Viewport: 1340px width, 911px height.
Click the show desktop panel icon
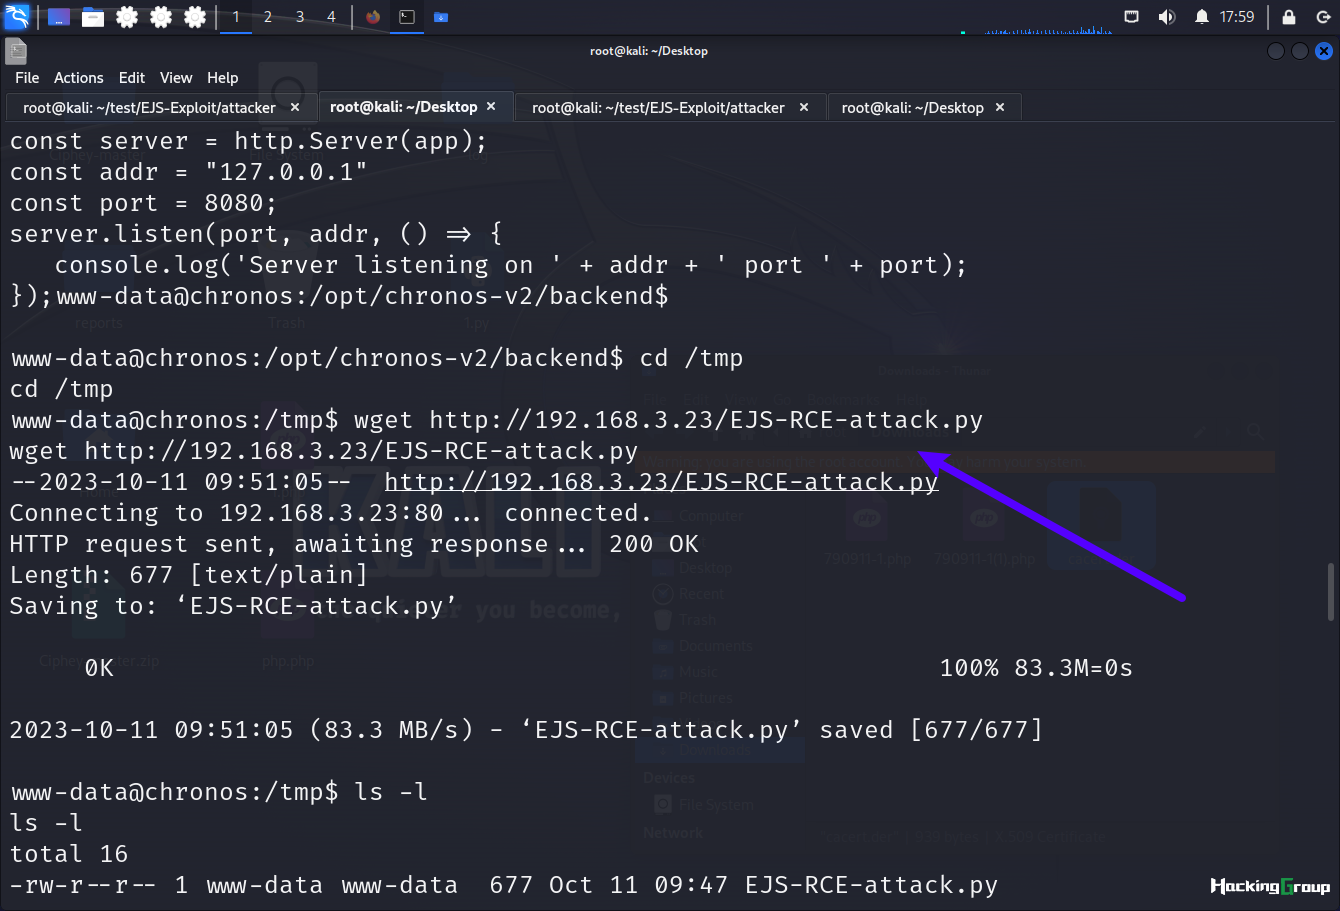59,17
